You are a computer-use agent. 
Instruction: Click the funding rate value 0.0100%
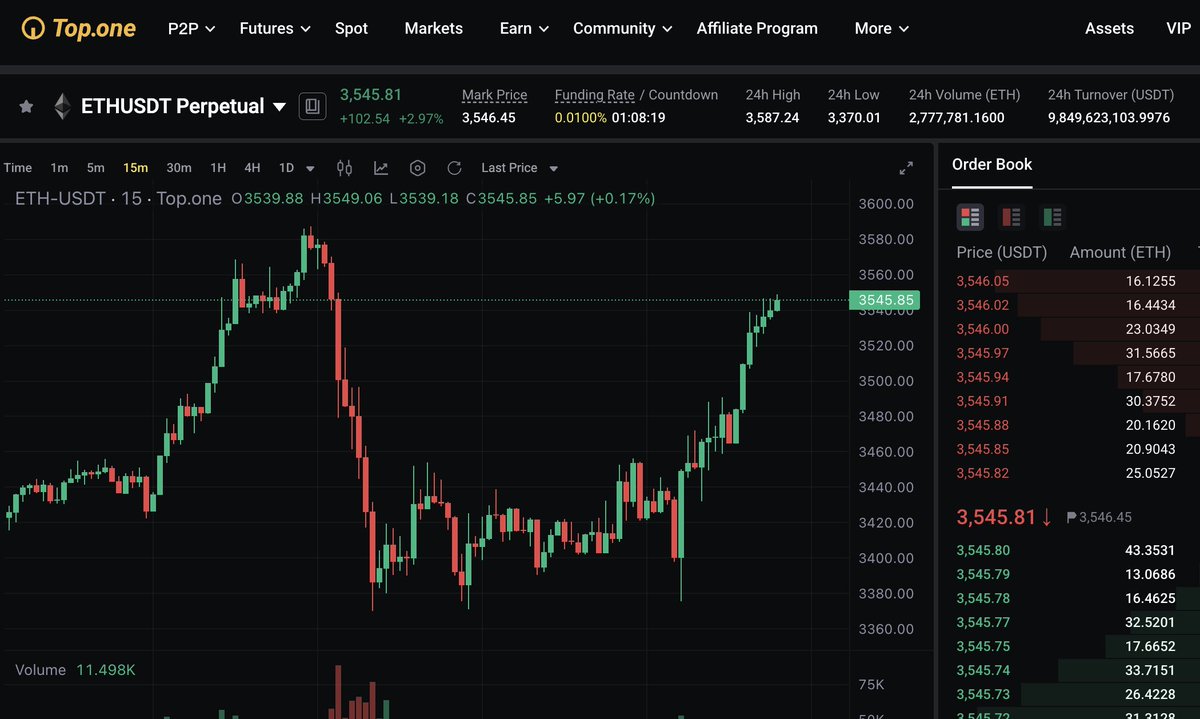[581, 118]
